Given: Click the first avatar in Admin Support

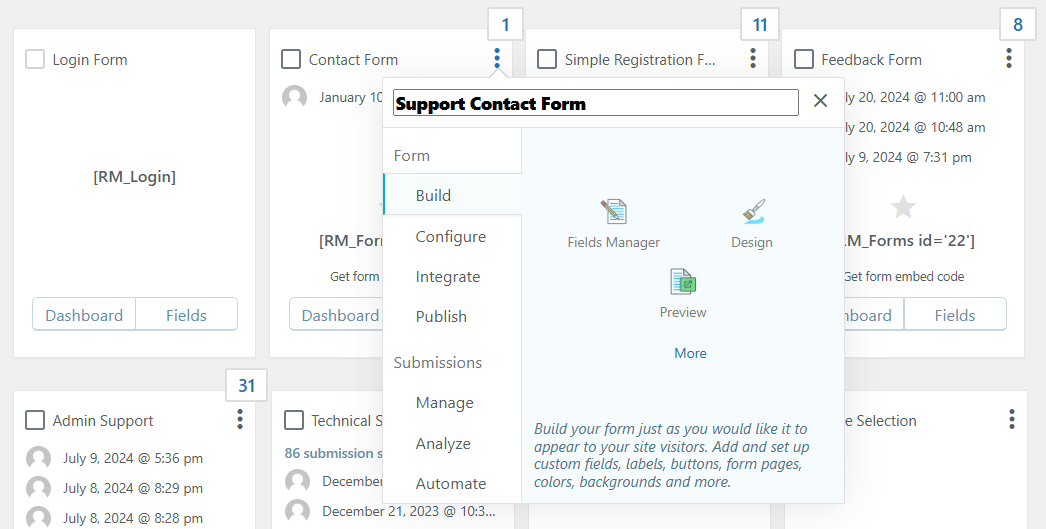Looking at the screenshot, I should (38, 459).
